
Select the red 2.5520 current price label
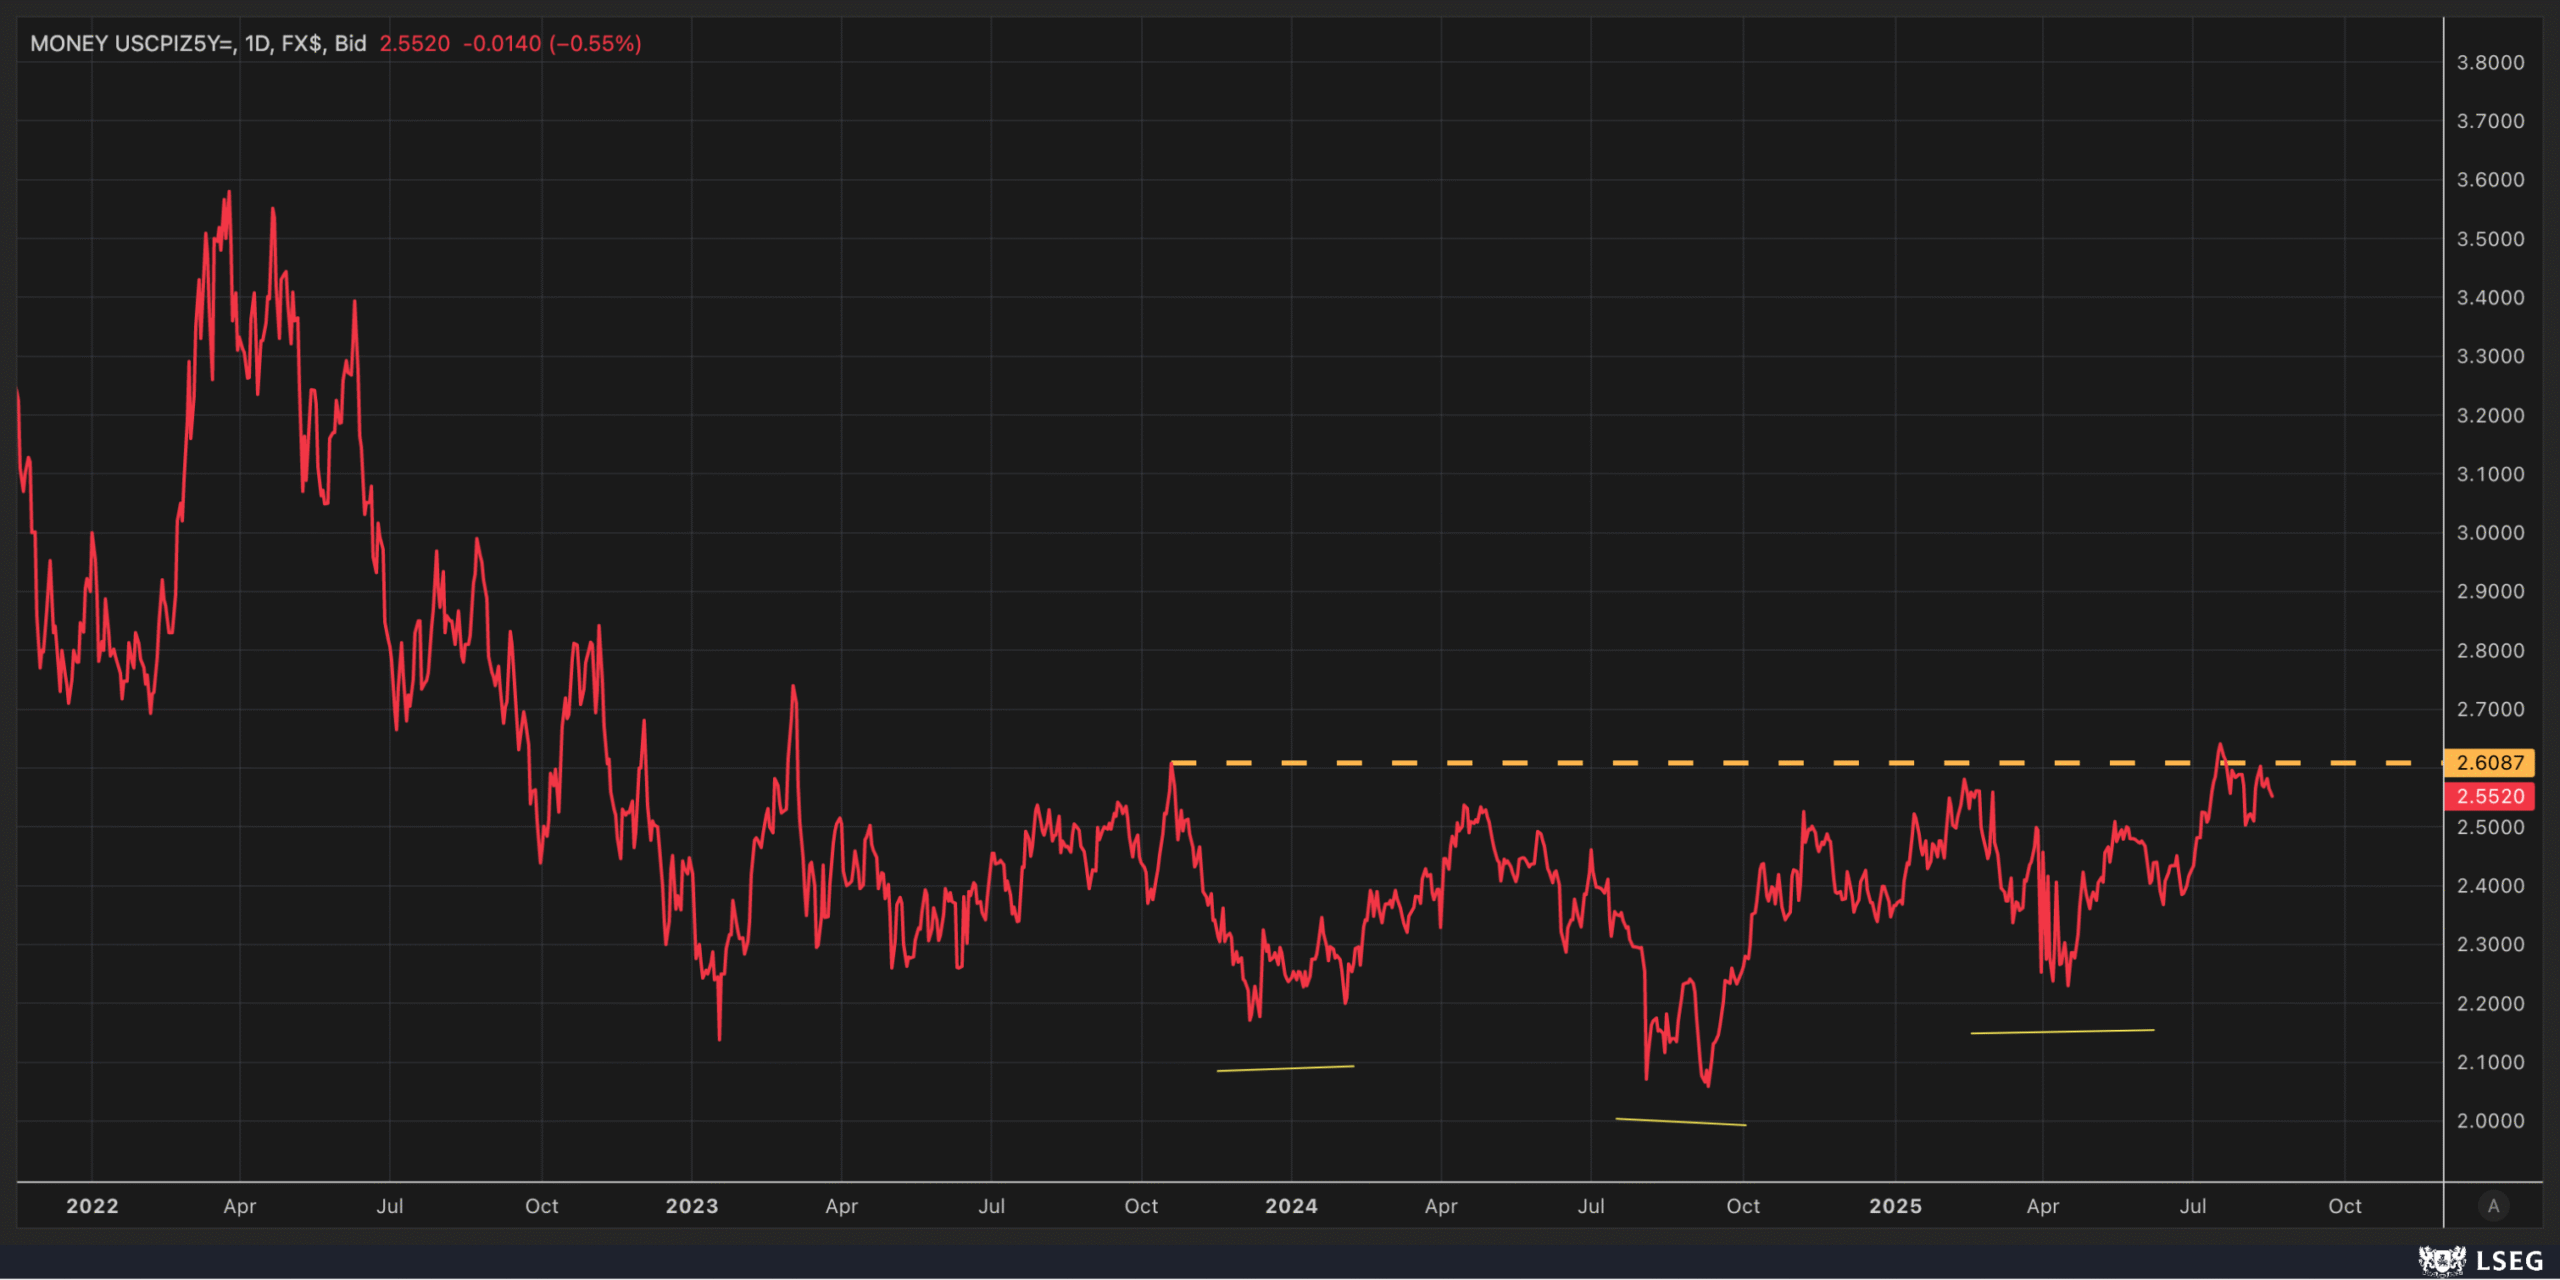coord(2490,797)
